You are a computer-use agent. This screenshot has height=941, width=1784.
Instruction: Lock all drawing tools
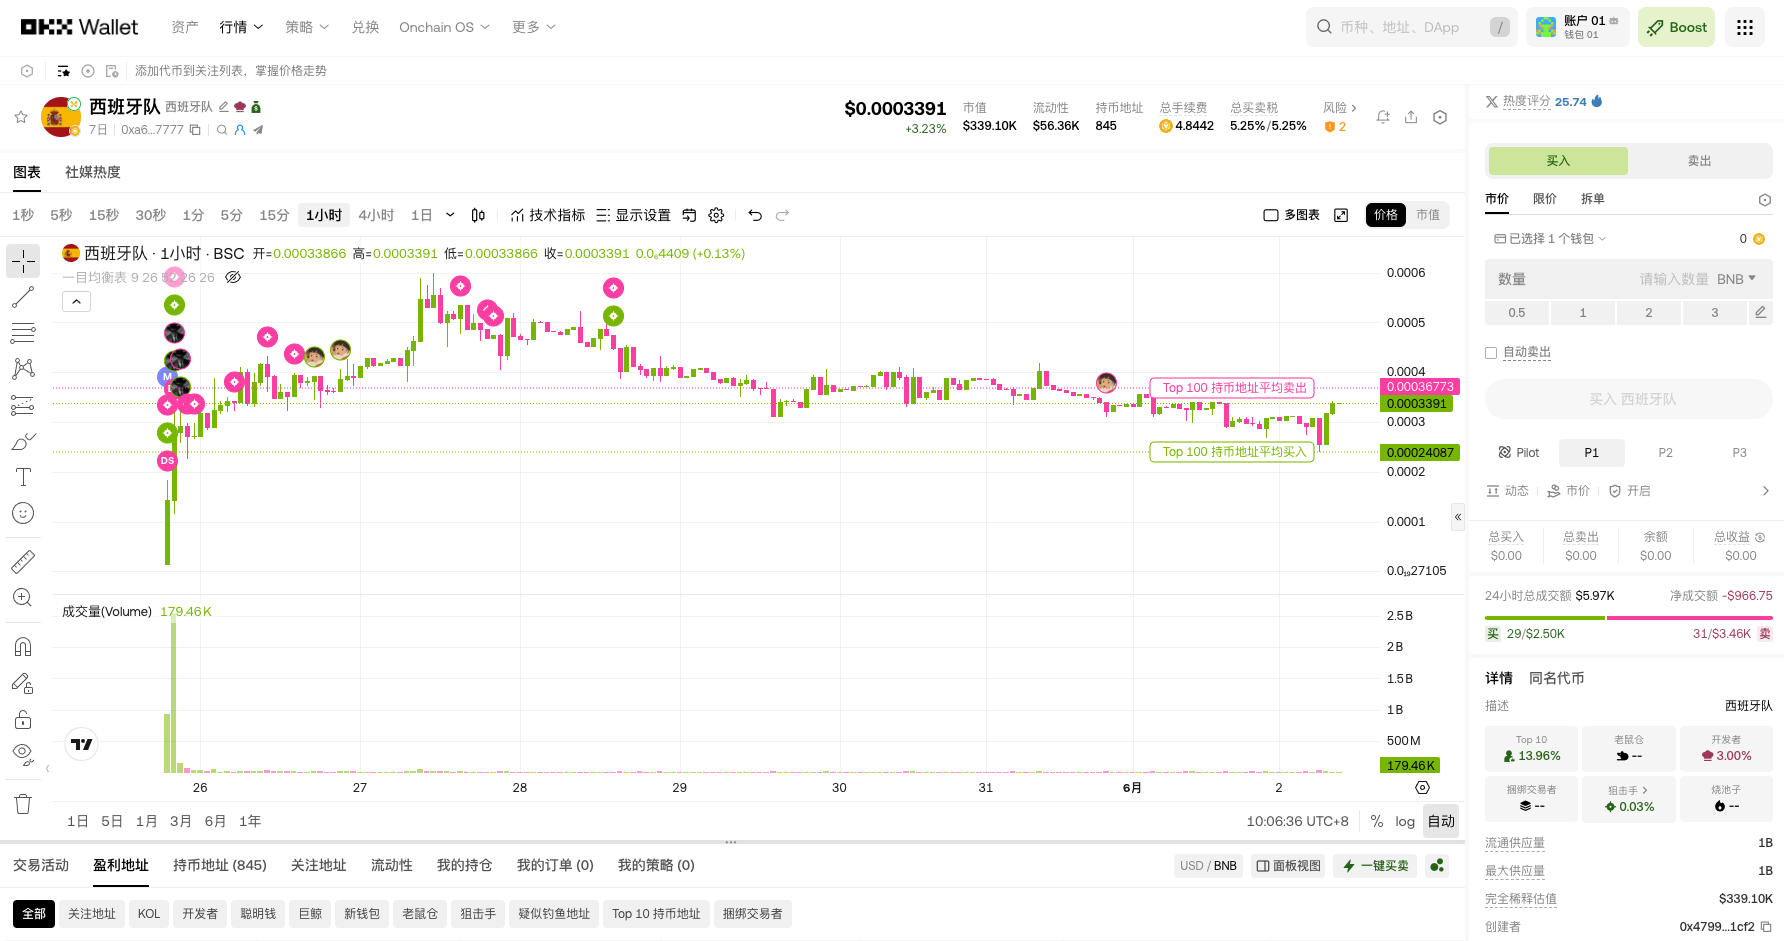(23, 719)
